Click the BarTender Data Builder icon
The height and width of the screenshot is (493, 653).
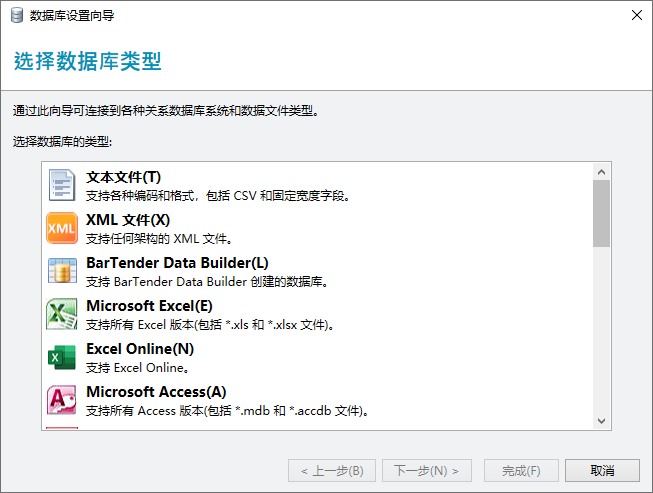coord(62,271)
